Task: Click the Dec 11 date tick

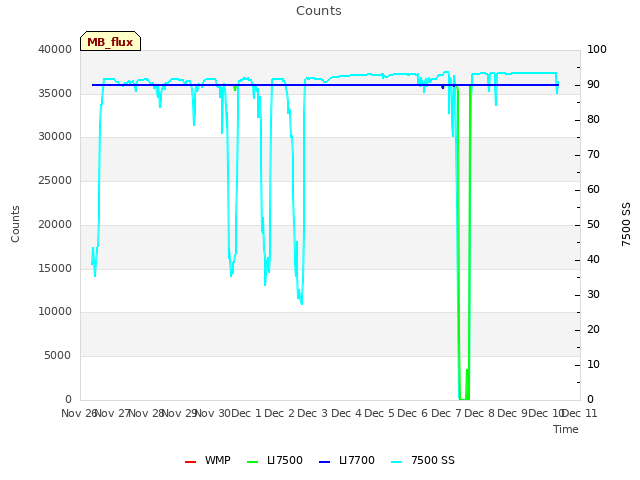Action: point(580,413)
